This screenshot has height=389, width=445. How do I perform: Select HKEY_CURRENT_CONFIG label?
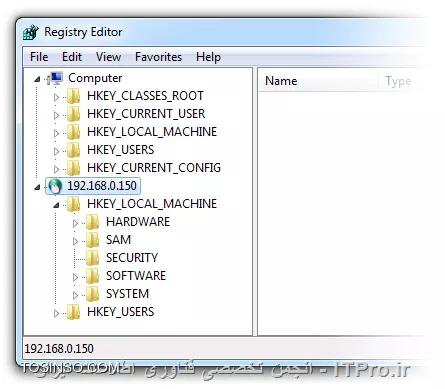click(x=154, y=168)
